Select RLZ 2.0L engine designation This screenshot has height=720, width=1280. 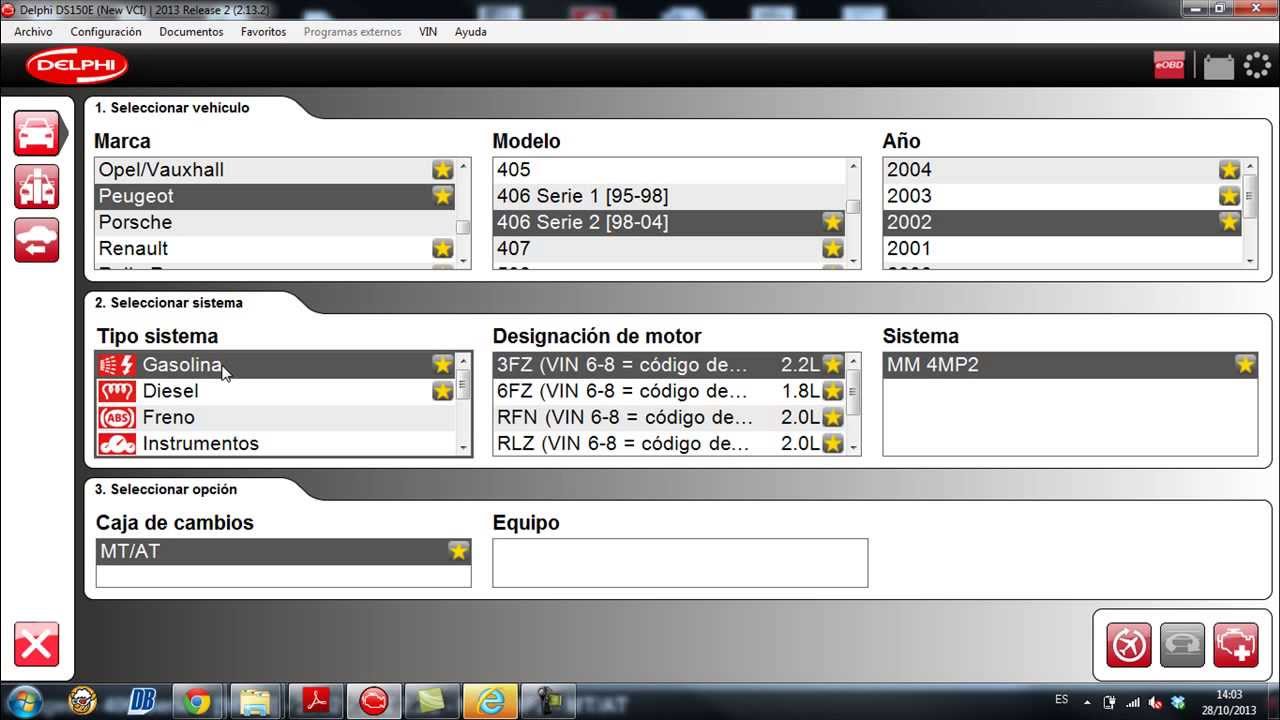coord(669,443)
